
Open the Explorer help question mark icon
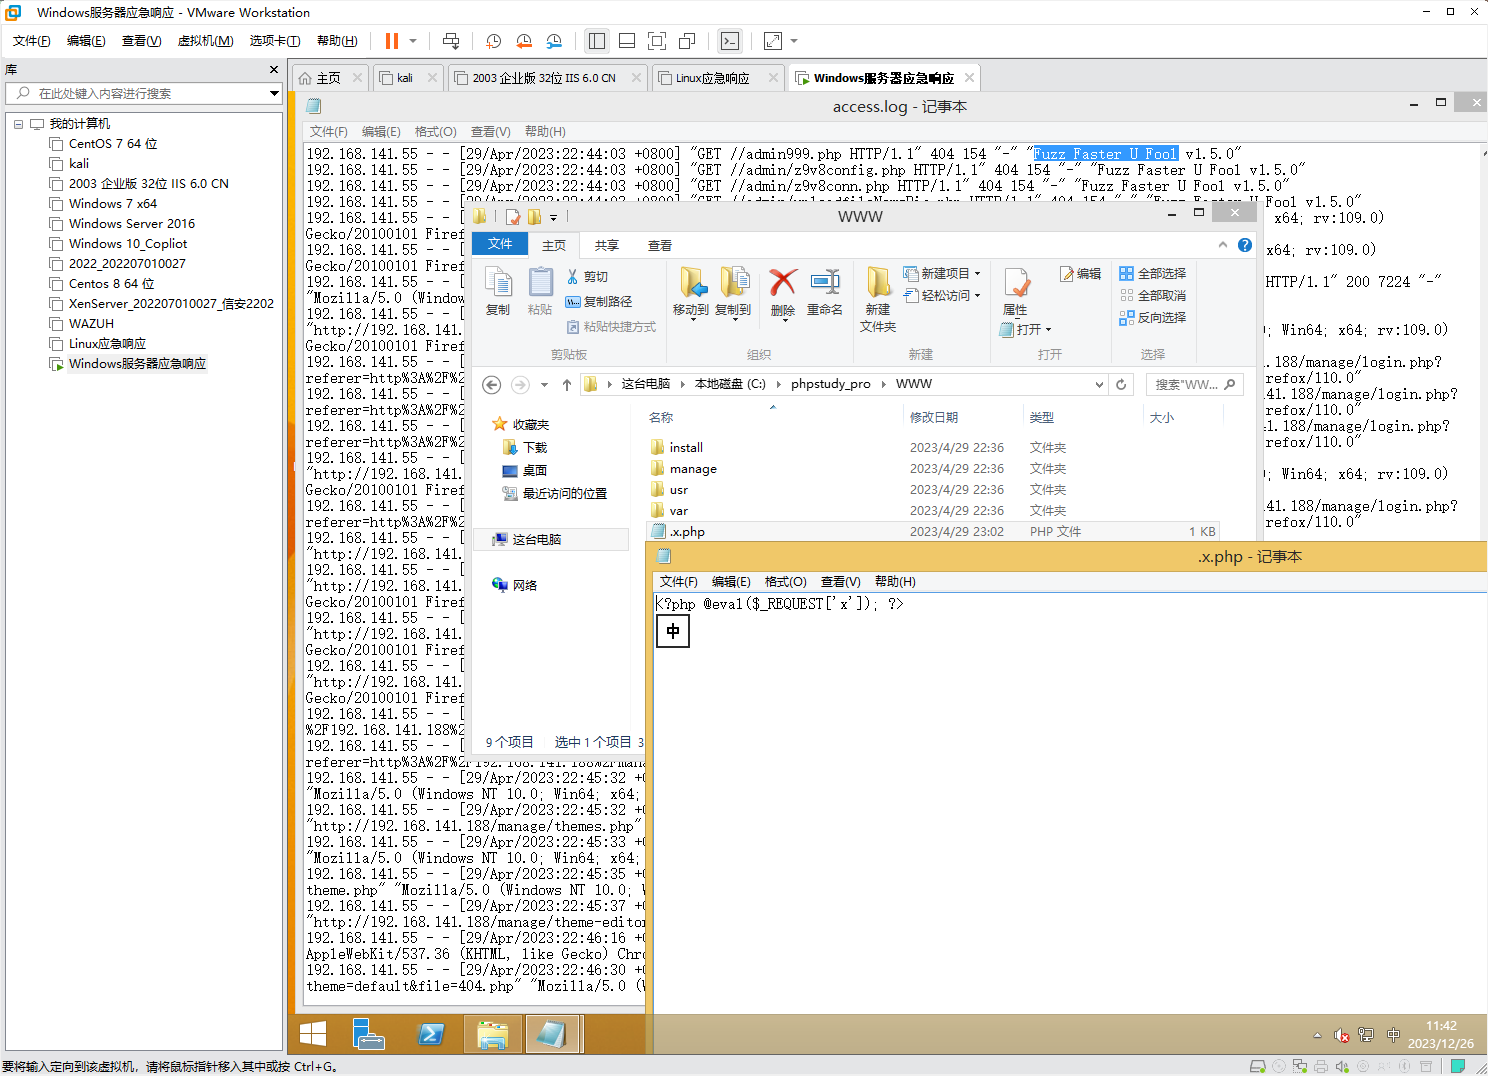point(1245,245)
